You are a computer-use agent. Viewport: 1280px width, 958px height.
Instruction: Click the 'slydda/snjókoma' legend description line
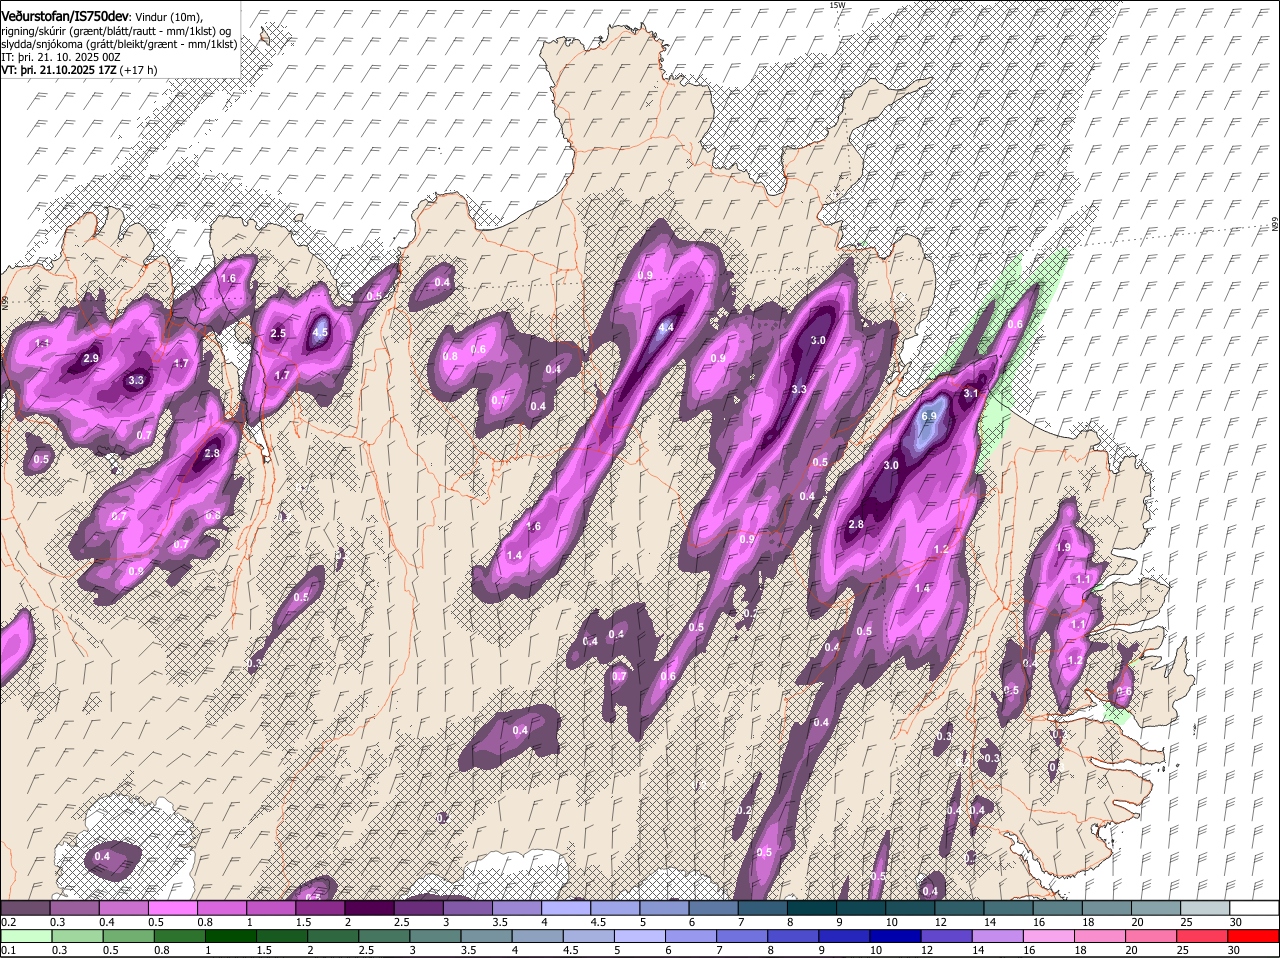click(119, 44)
